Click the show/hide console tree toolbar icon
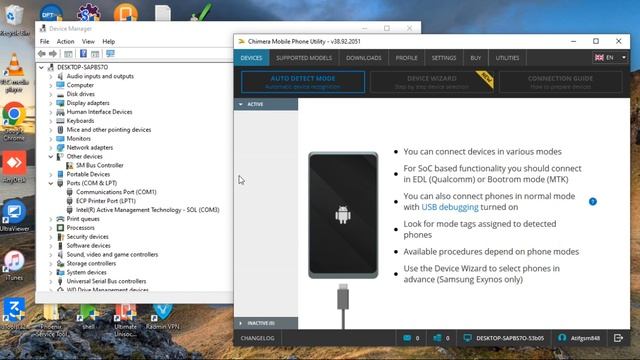The height and width of the screenshot is (360, 640). tap(68, 54)
